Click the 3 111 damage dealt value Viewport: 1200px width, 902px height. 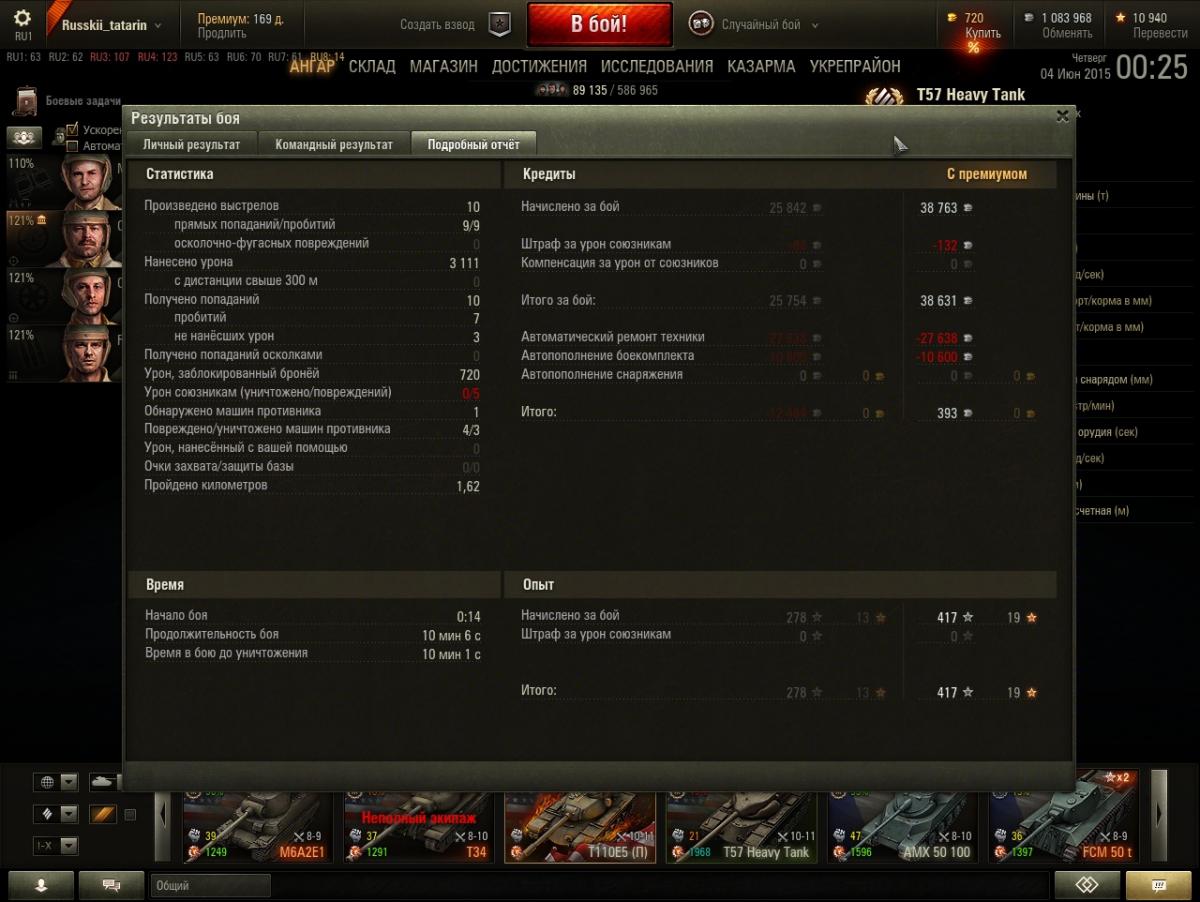(464, 262)
